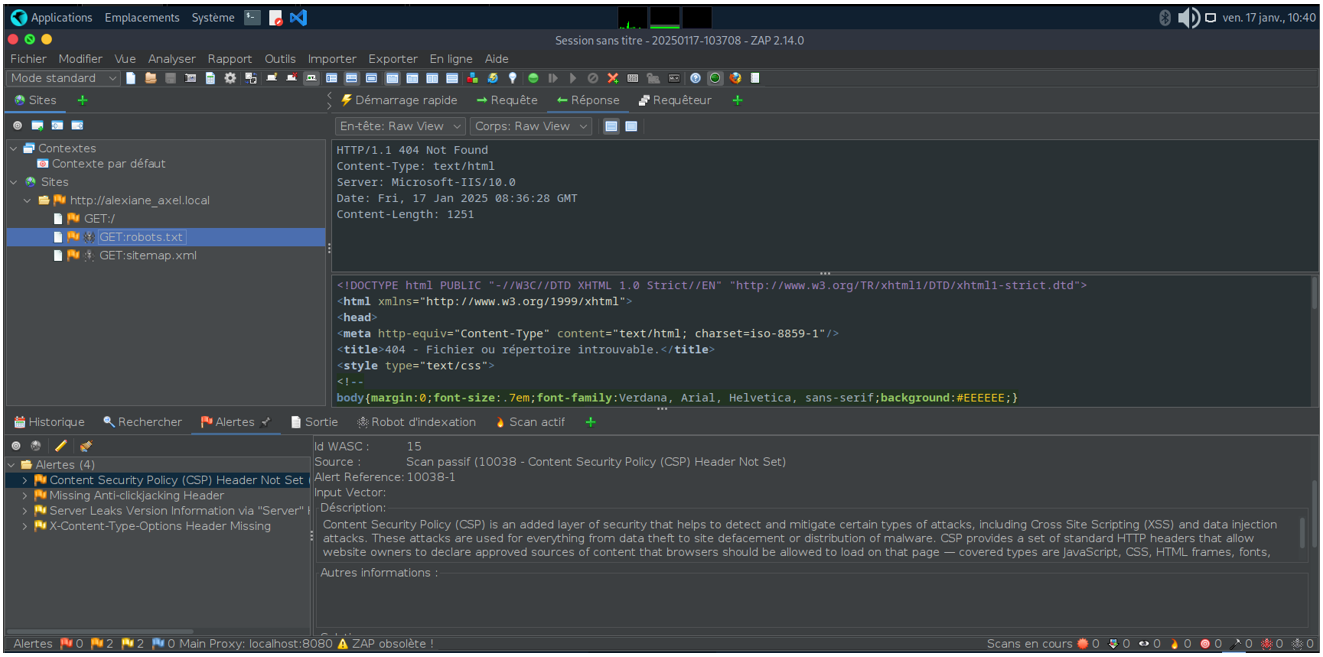The image size is (1323, 657).
Task: Expand X-Content-Type-Options Header Missing alert
Action: [x=25, y=526]
